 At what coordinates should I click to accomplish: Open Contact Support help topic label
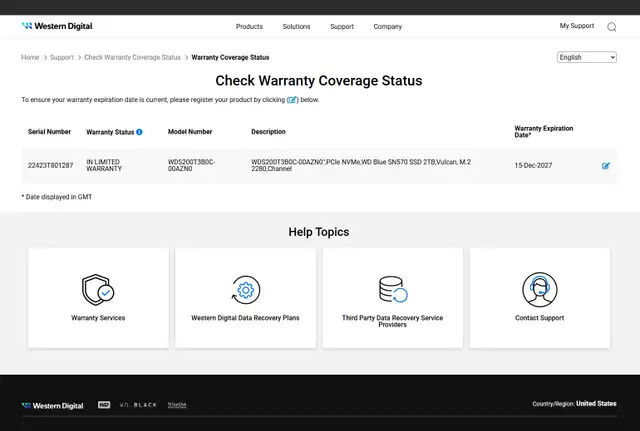click(540, 318)
